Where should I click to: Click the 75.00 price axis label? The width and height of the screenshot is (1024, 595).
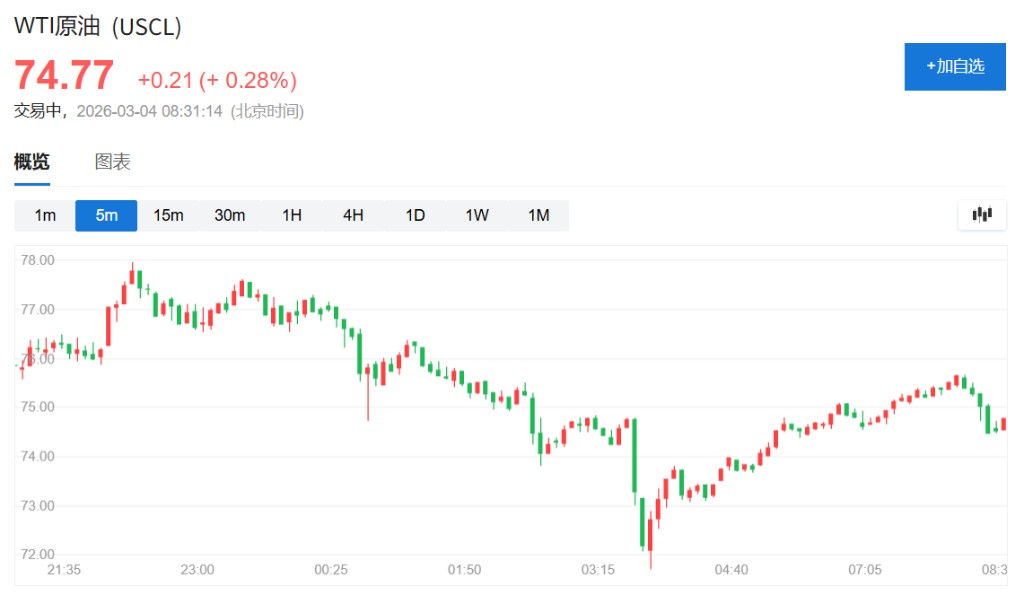point(38,407)
